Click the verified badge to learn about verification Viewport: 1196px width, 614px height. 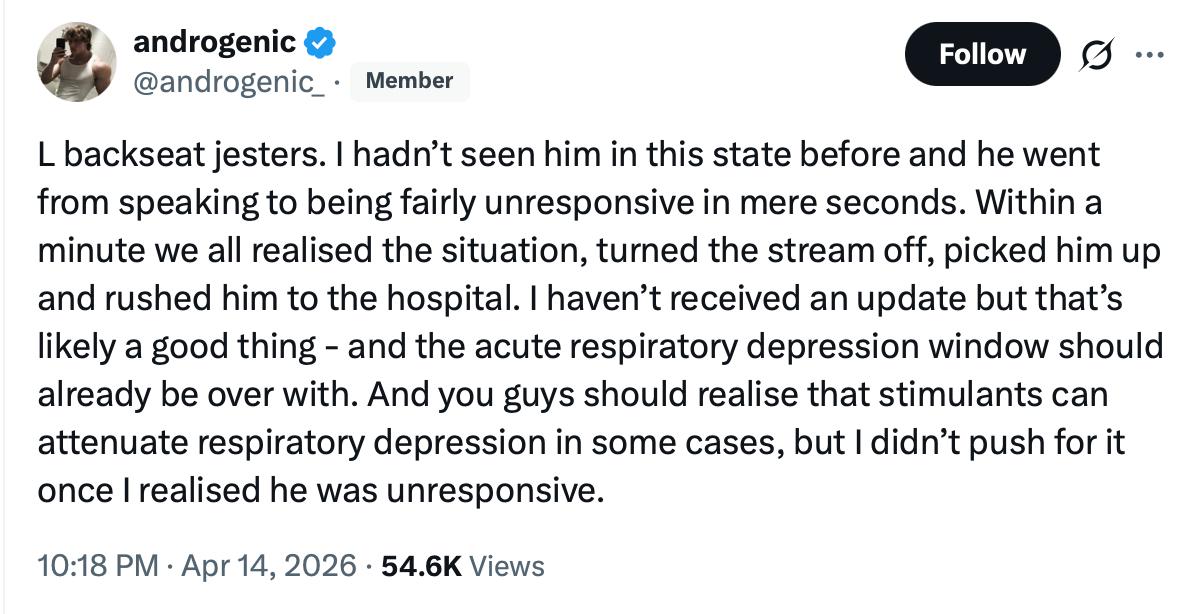pyautogui.click(x=317, y=42)
